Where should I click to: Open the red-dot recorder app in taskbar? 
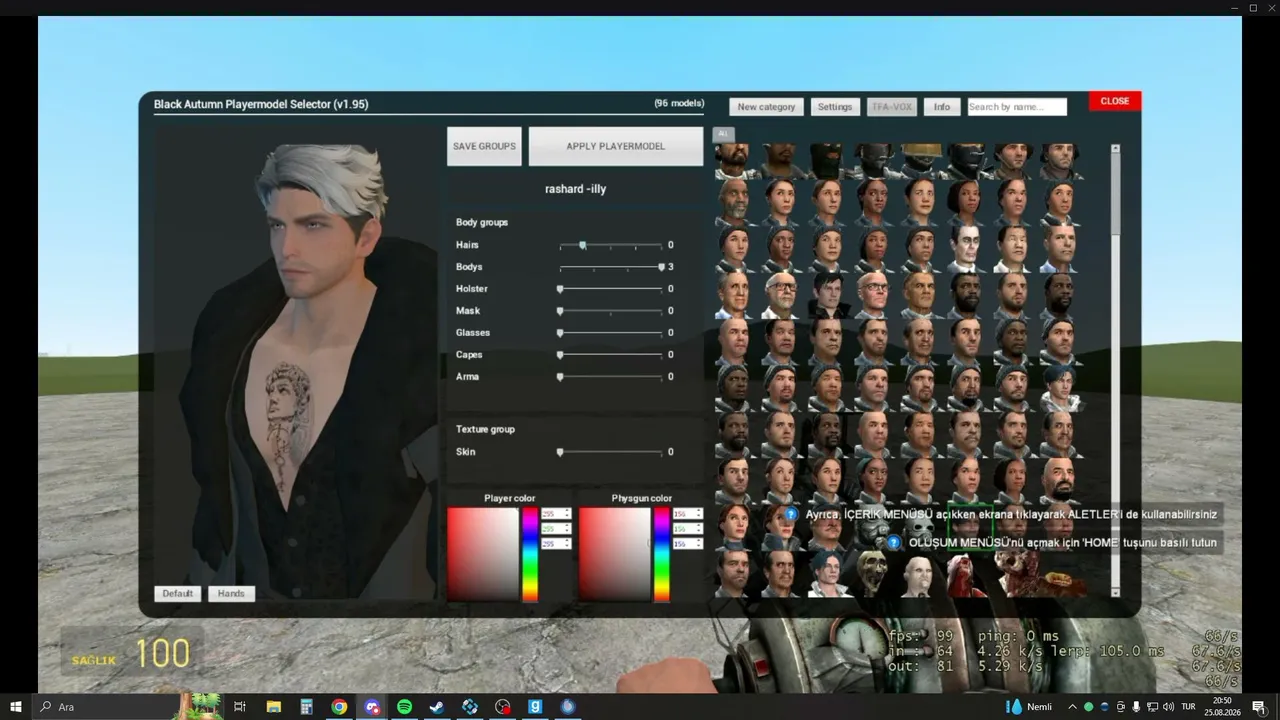coord(503,707)
